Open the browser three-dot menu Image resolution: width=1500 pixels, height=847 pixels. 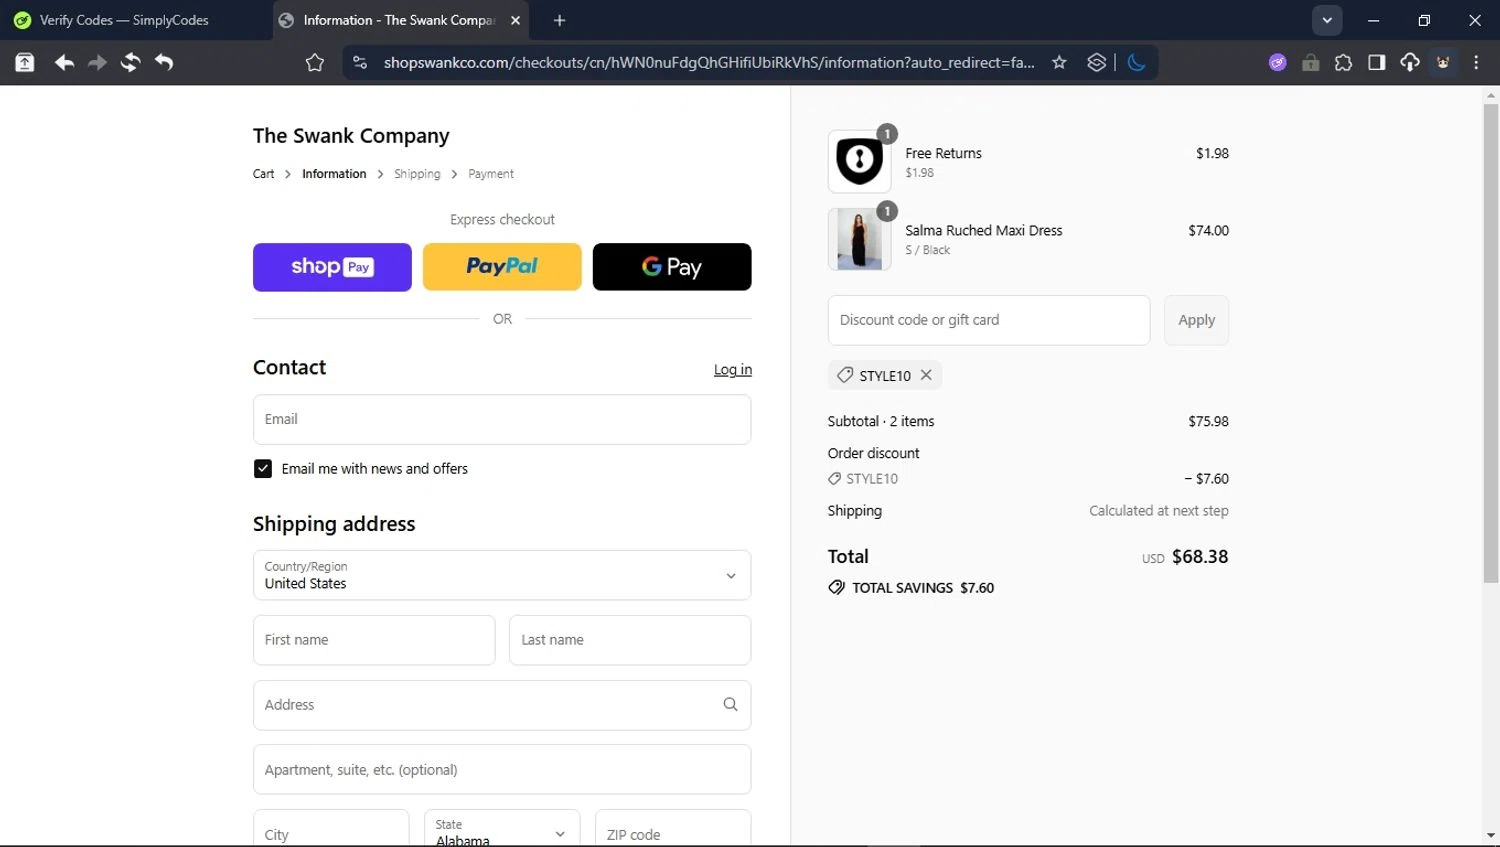1476,62
